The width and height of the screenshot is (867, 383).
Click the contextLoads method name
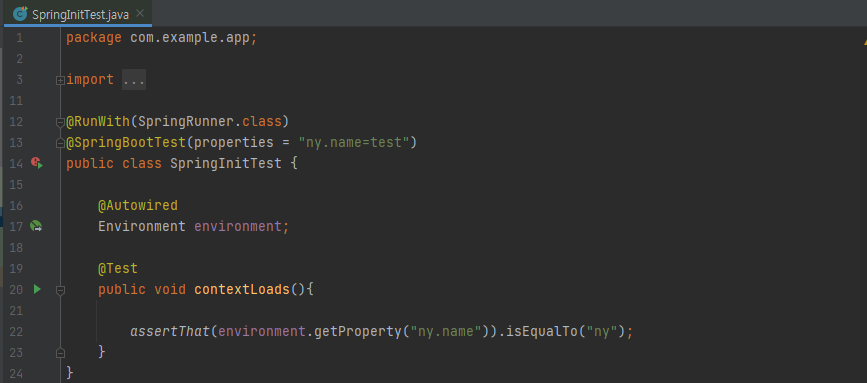coord(242,289)
